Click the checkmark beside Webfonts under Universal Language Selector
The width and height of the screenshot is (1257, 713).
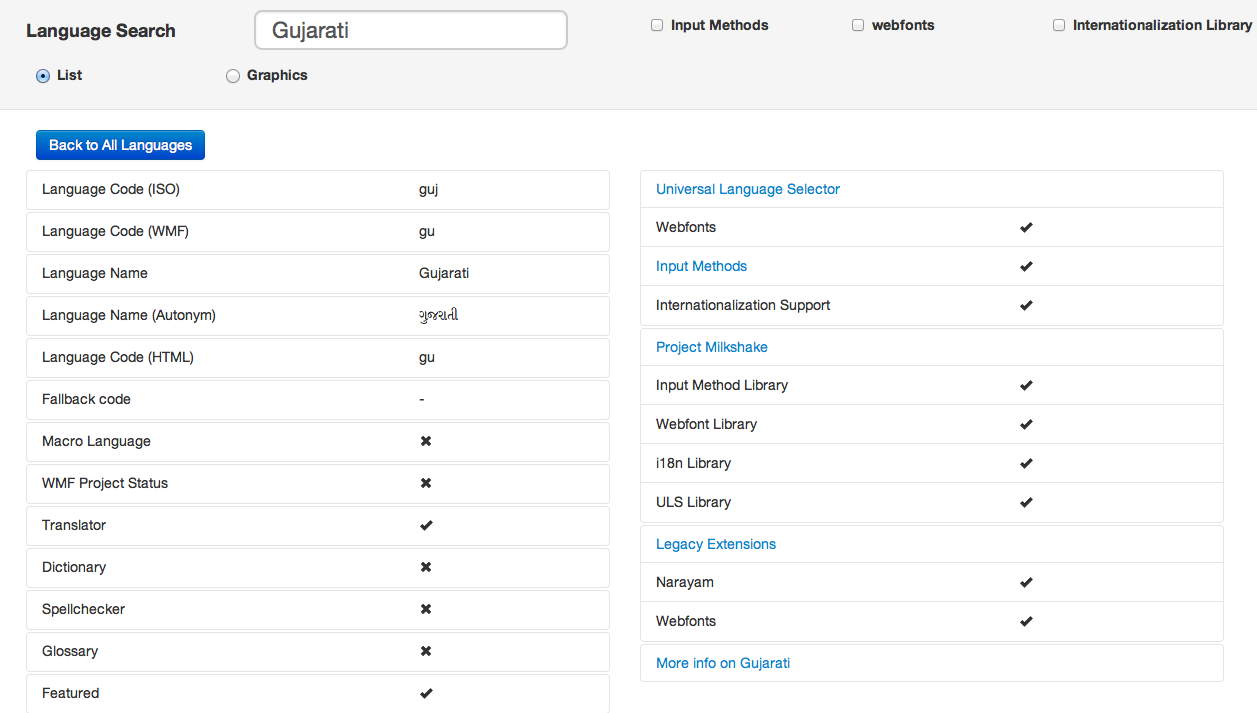click(x=1026, y=227)
